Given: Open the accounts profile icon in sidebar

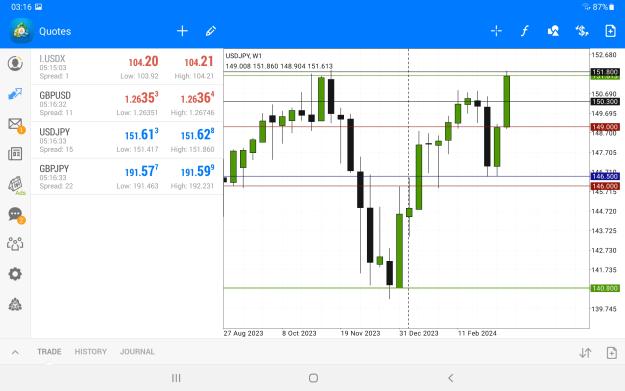Looking at the screenshot, I should [x=15, y=64].
